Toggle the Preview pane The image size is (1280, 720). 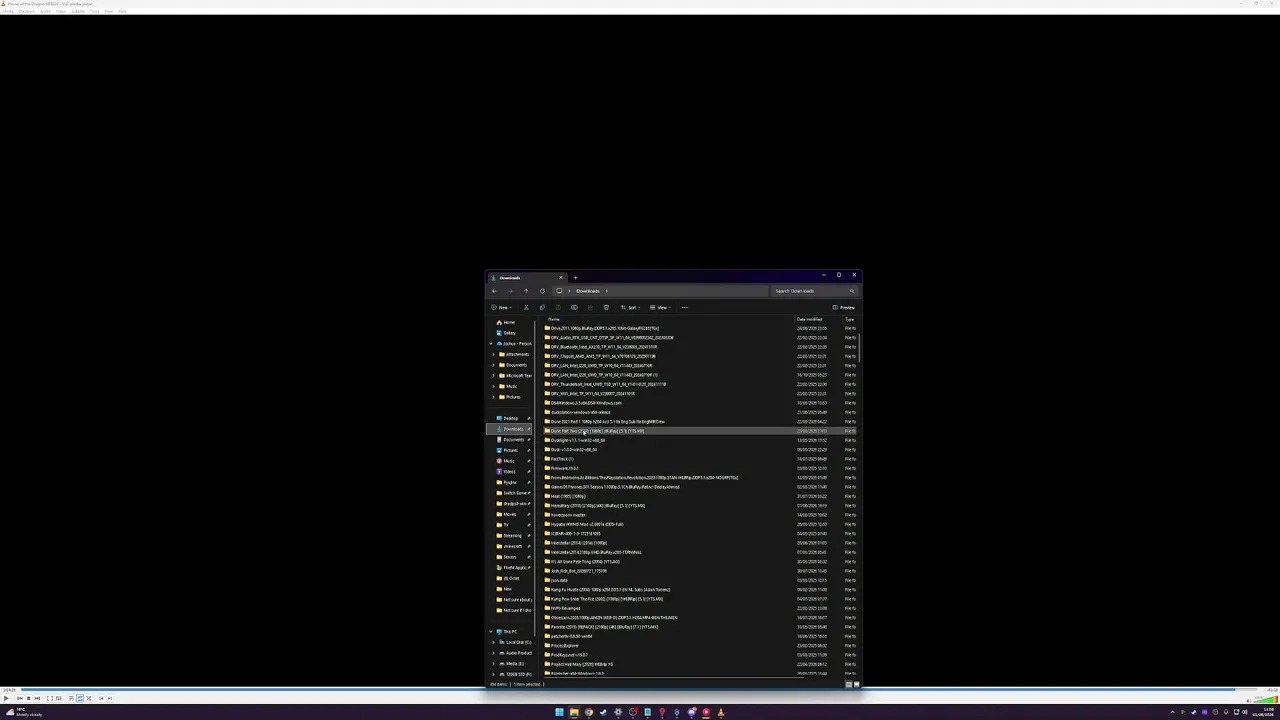coord(845,307)
